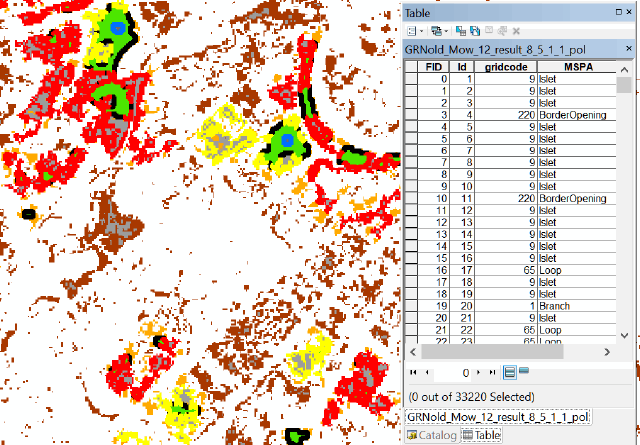Click the Related Tables icon
Viewport: 640px width, 445px height.
pos(436,31)
